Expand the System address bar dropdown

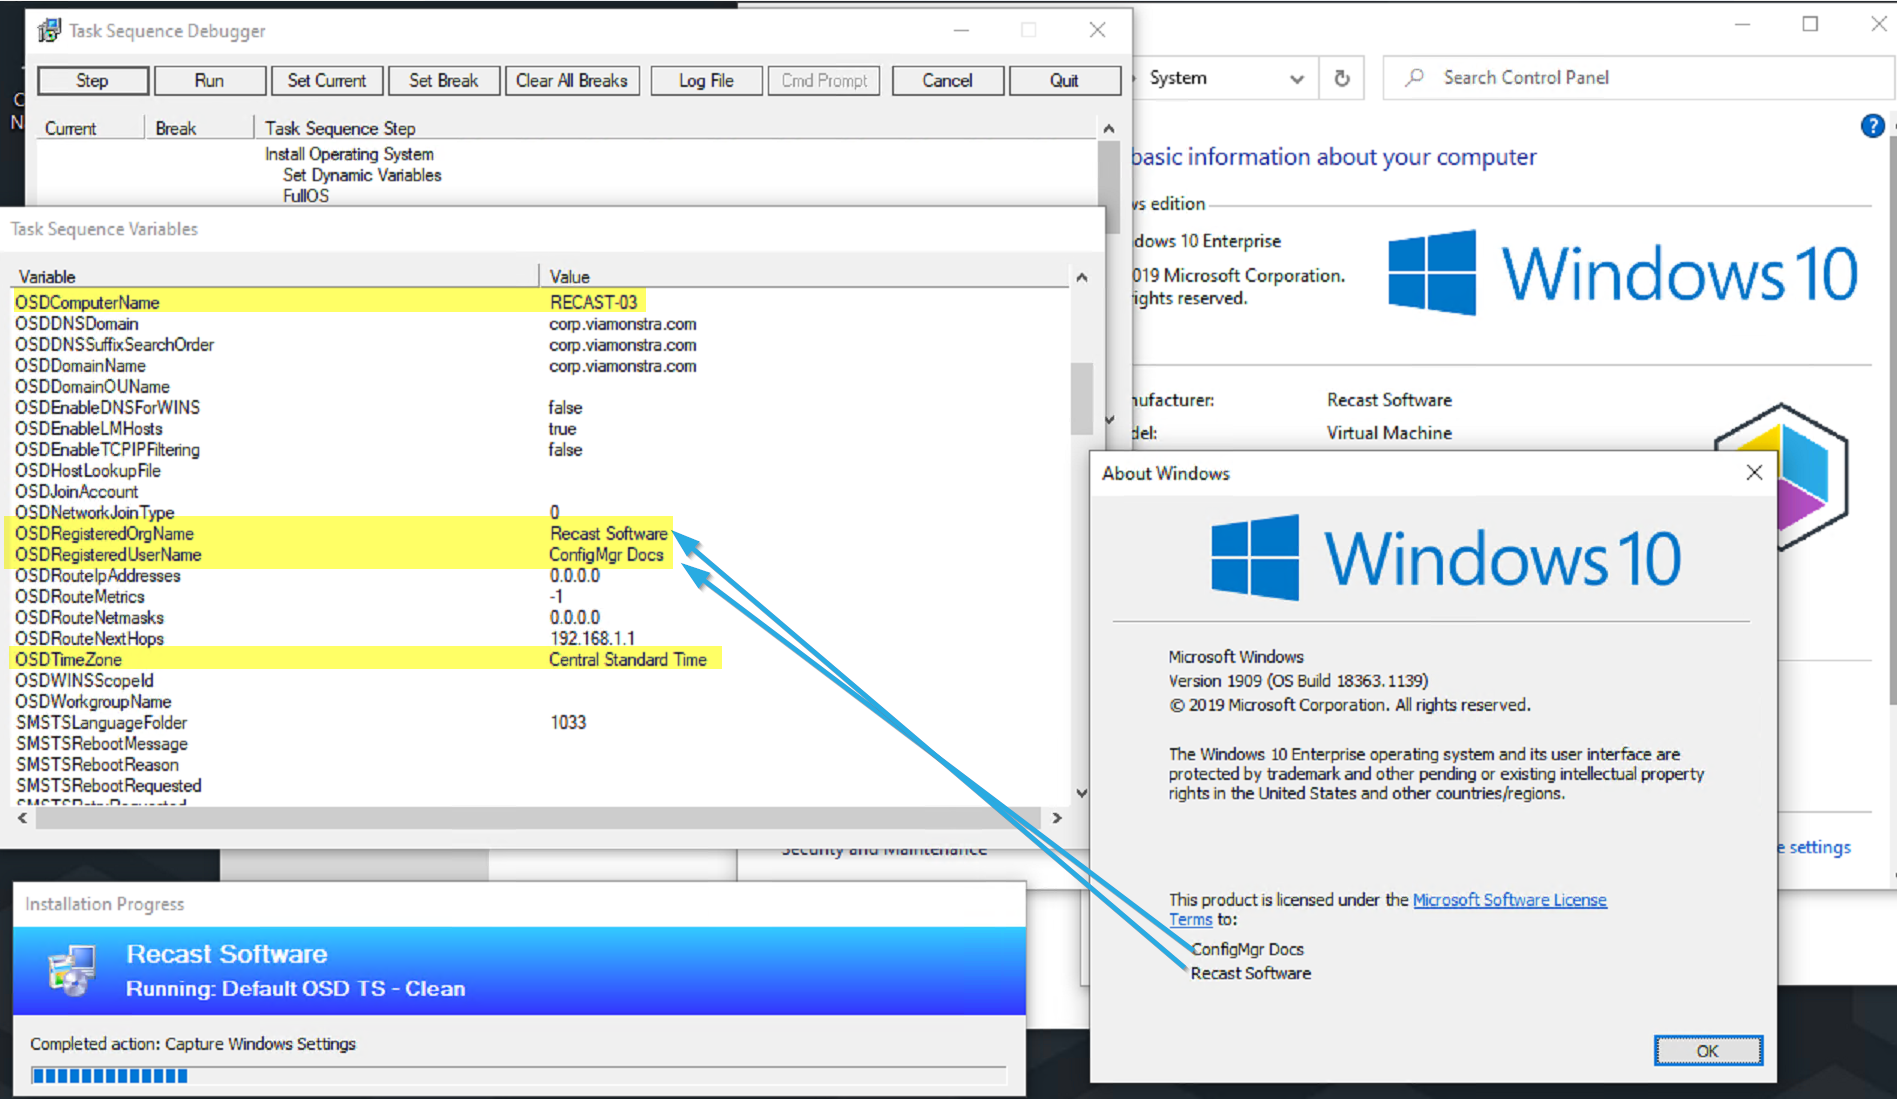point(1297,79)
